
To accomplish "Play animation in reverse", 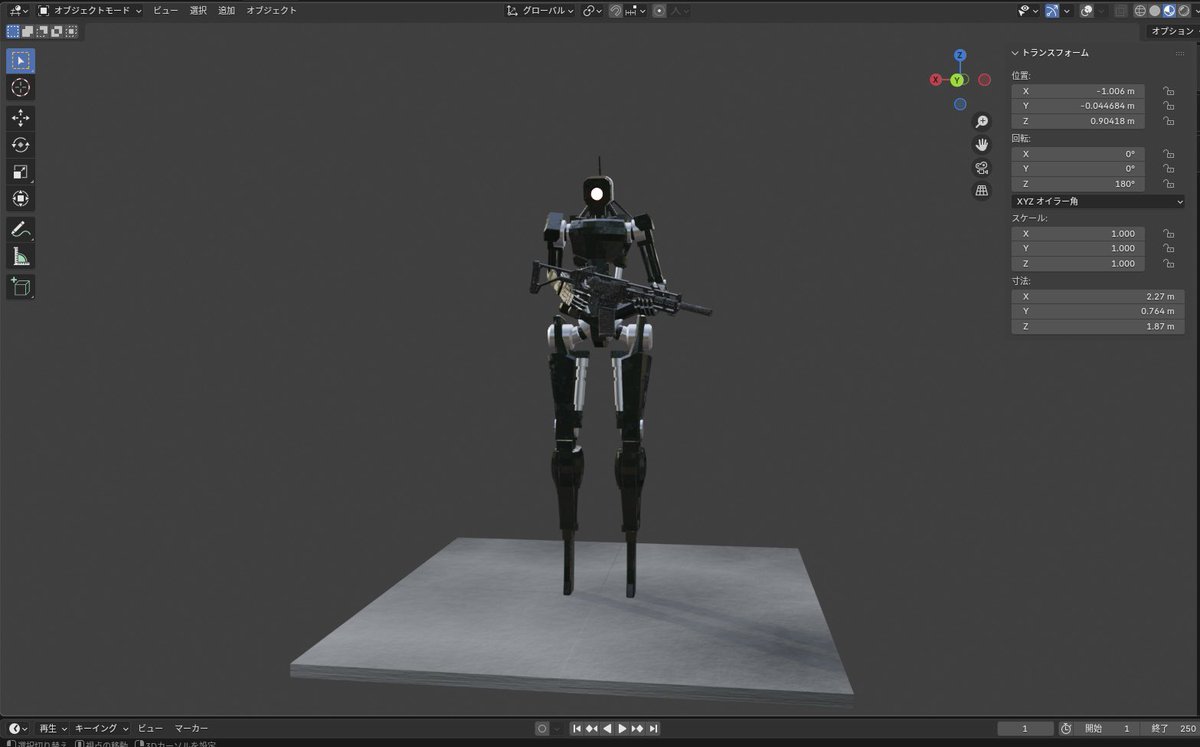I will [x=607, y=729].
